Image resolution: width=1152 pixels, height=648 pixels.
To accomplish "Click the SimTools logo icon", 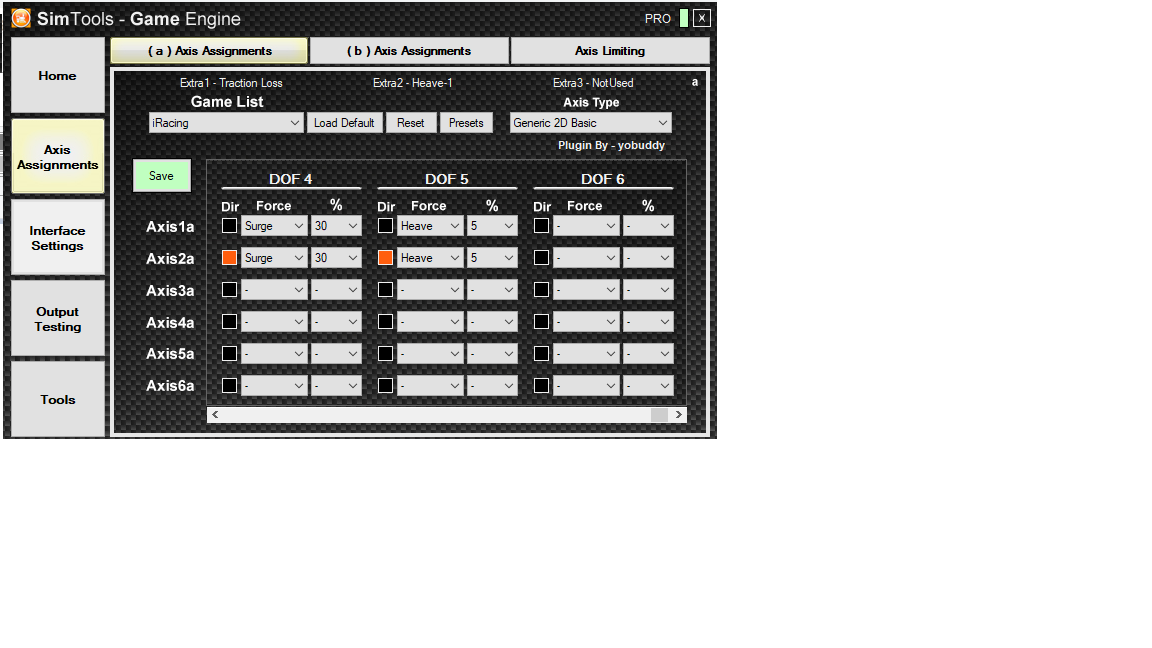I will tap(21, 18).
